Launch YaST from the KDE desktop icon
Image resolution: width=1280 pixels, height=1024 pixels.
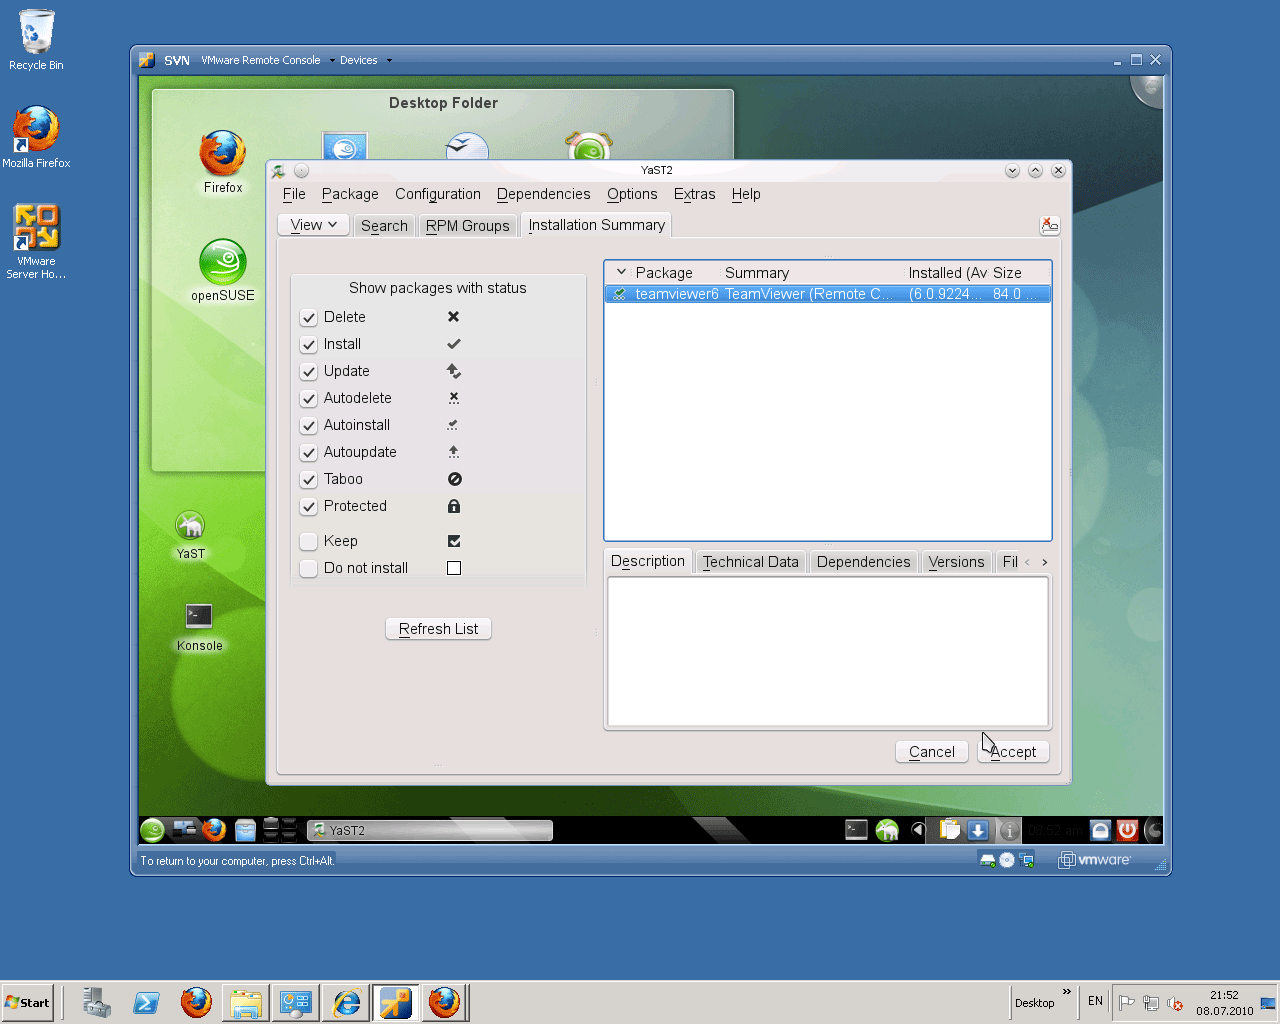(x=190, y=526)
